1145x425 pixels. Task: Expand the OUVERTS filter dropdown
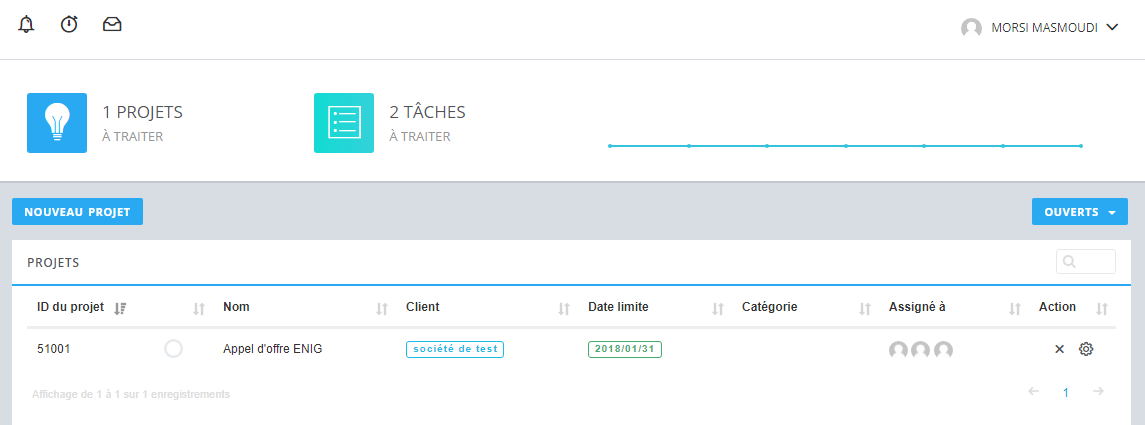click(1079, 212)
